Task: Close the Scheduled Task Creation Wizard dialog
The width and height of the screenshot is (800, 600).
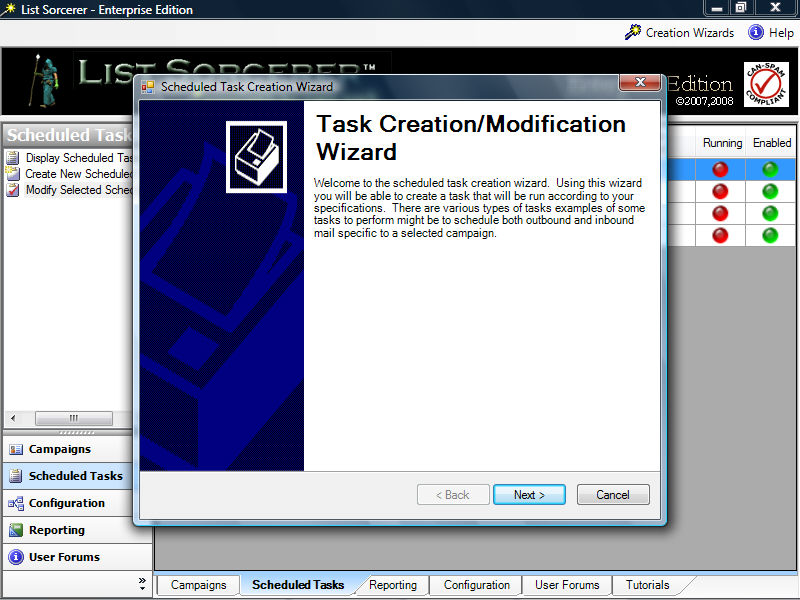Action: pos(639,83)
